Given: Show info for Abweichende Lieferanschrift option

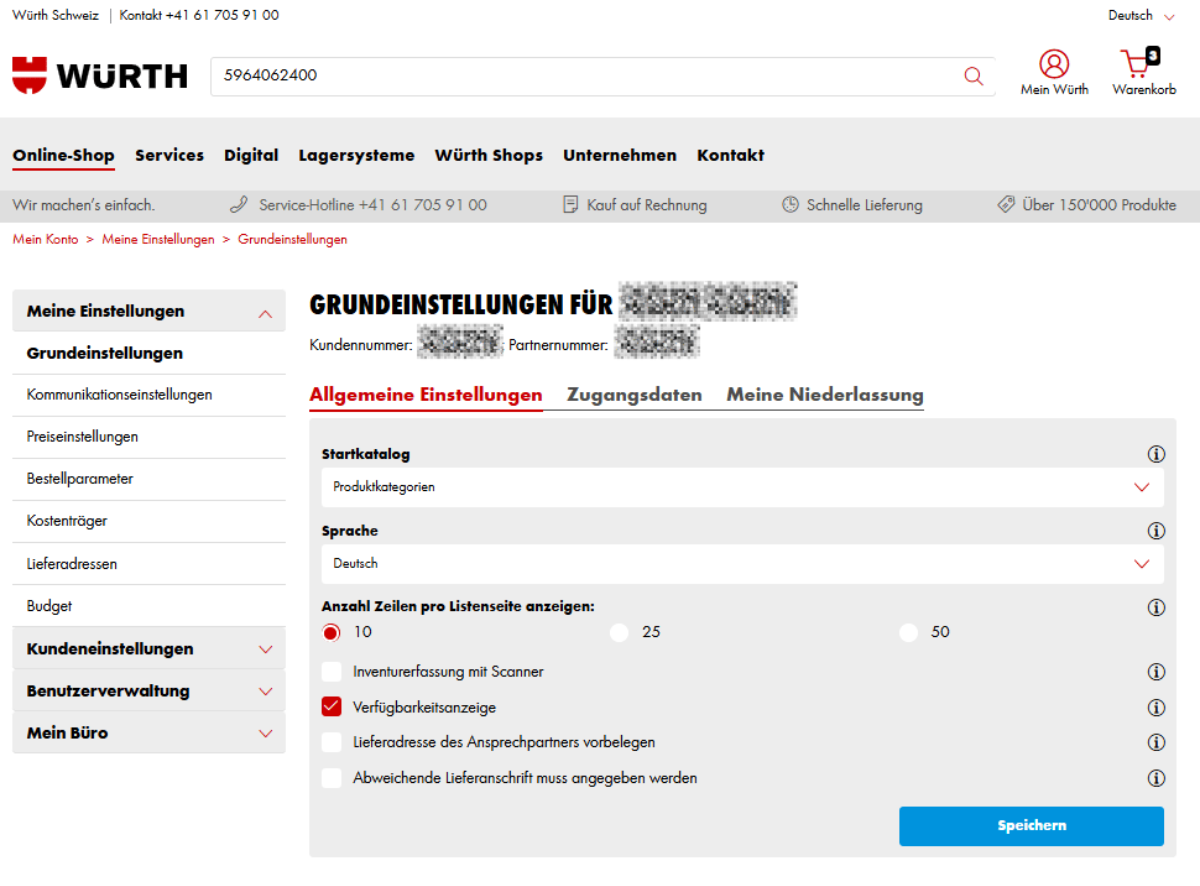Looking at the screenshot, I should tap(1156, 778).
